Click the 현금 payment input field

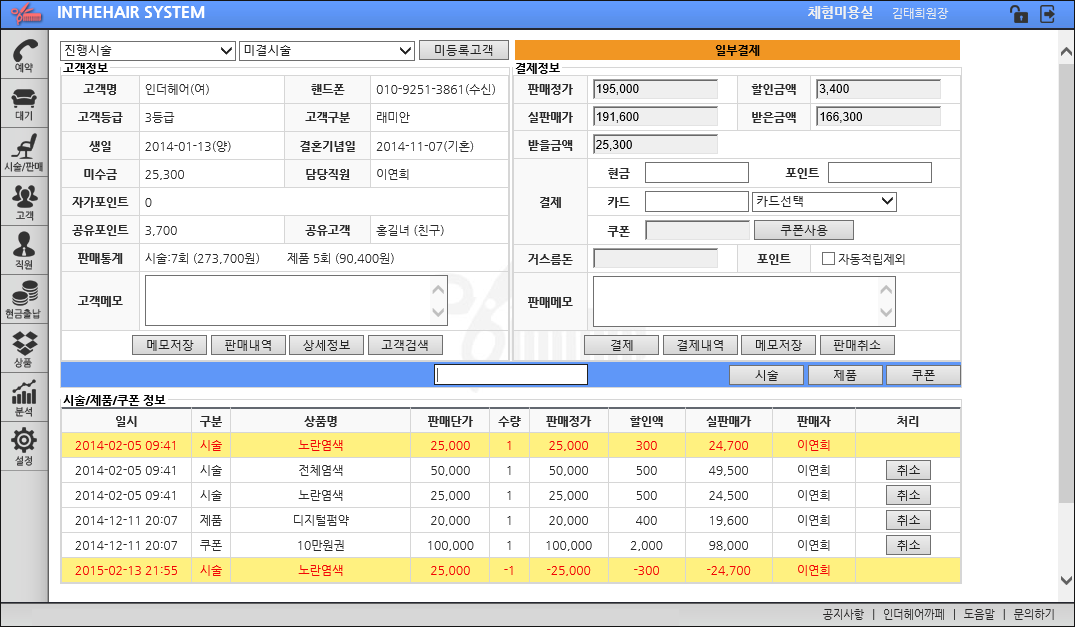(x=696, y=173)
